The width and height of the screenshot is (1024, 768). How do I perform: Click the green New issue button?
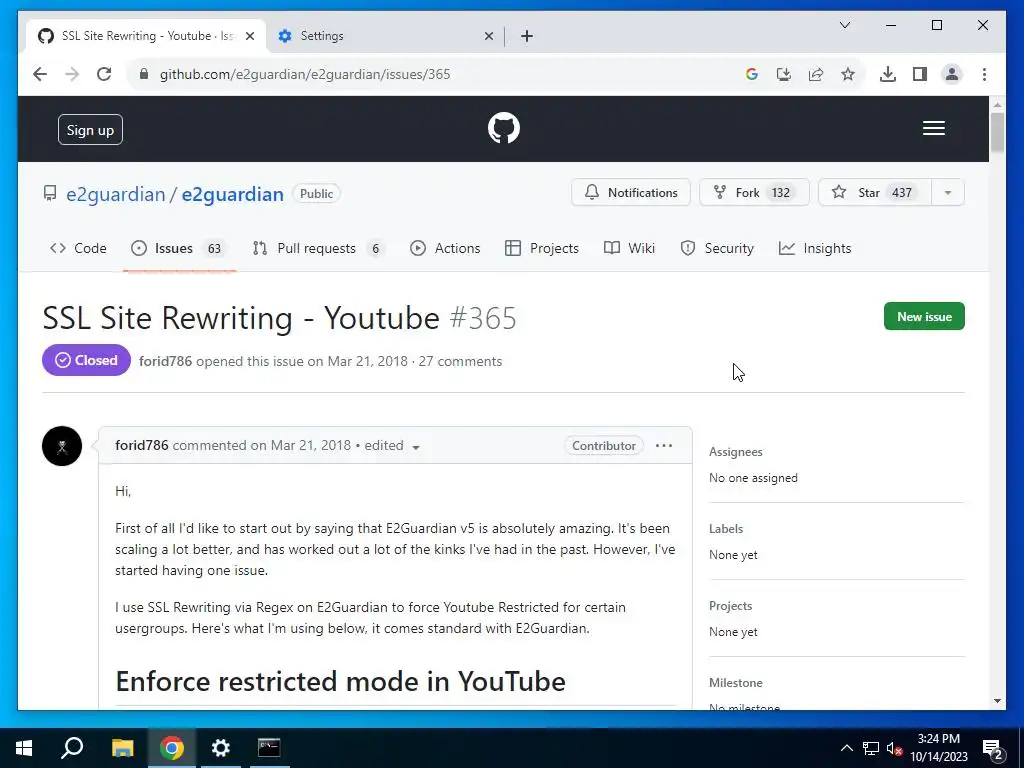(x=924, y=317)
